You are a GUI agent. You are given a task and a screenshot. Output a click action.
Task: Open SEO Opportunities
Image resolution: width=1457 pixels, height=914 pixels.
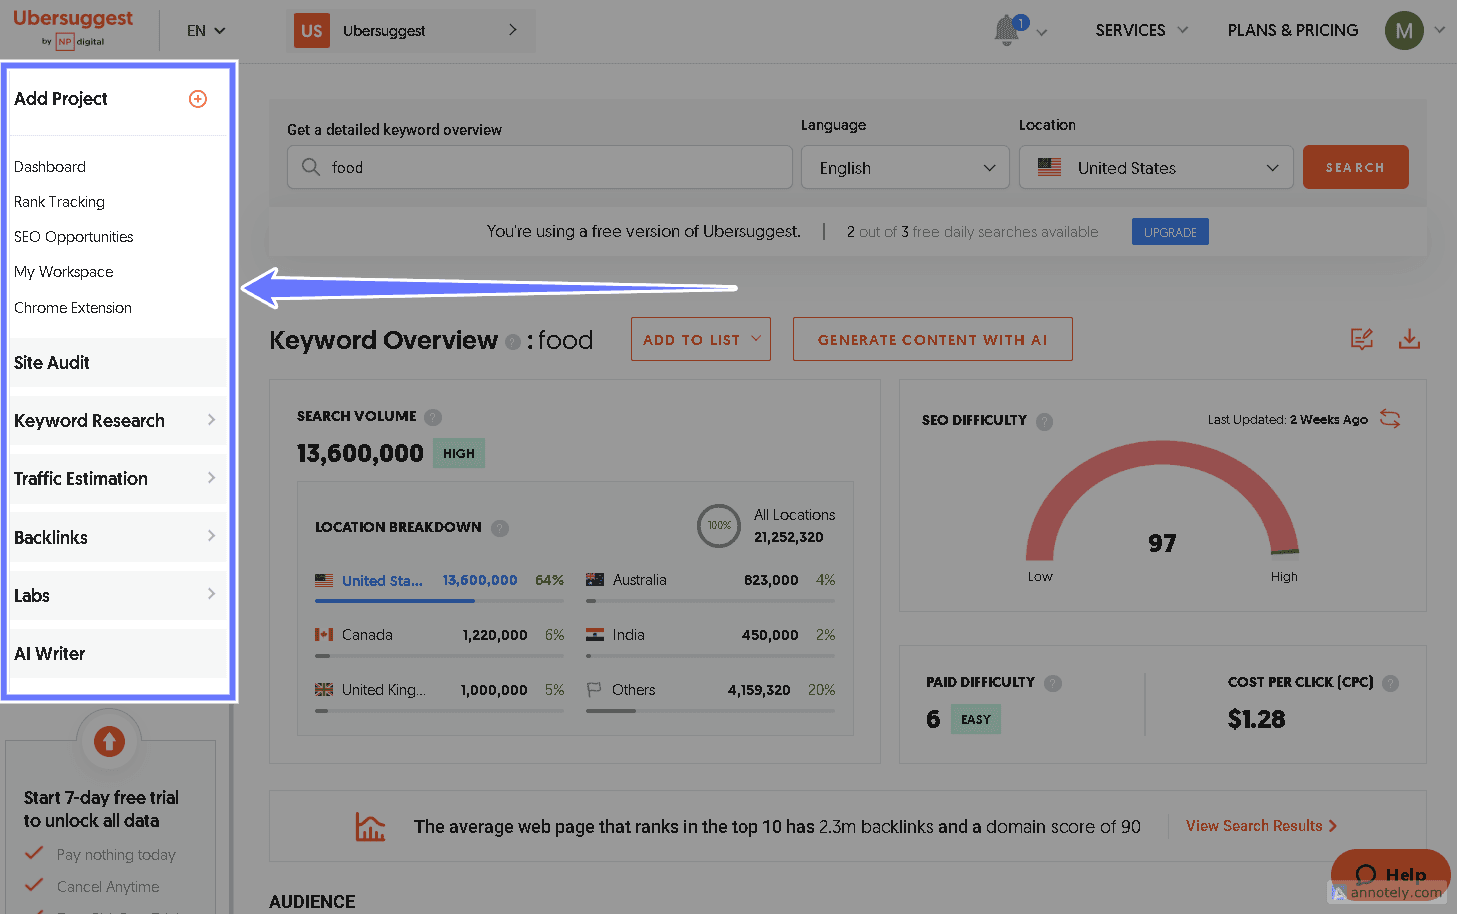pos(74,237)
